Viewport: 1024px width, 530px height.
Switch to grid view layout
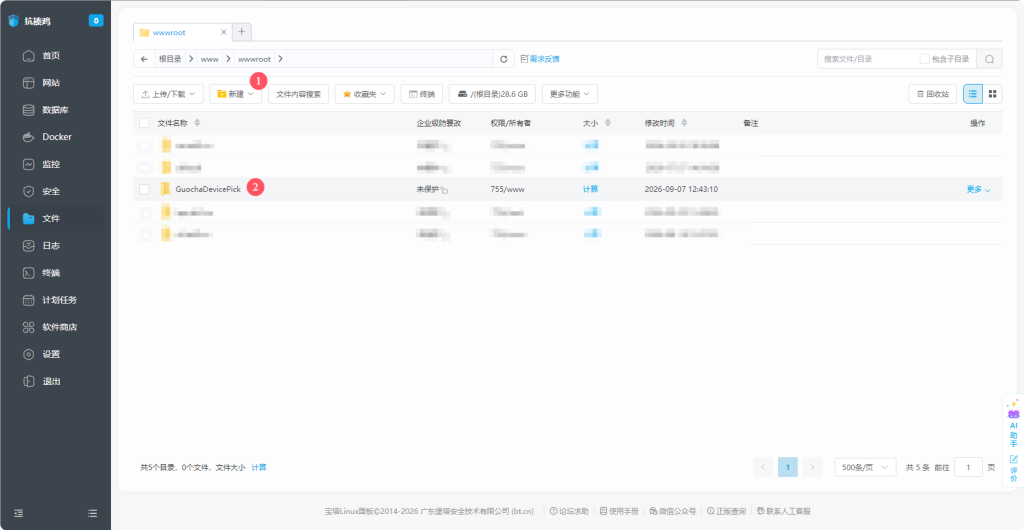coord(993,94)
